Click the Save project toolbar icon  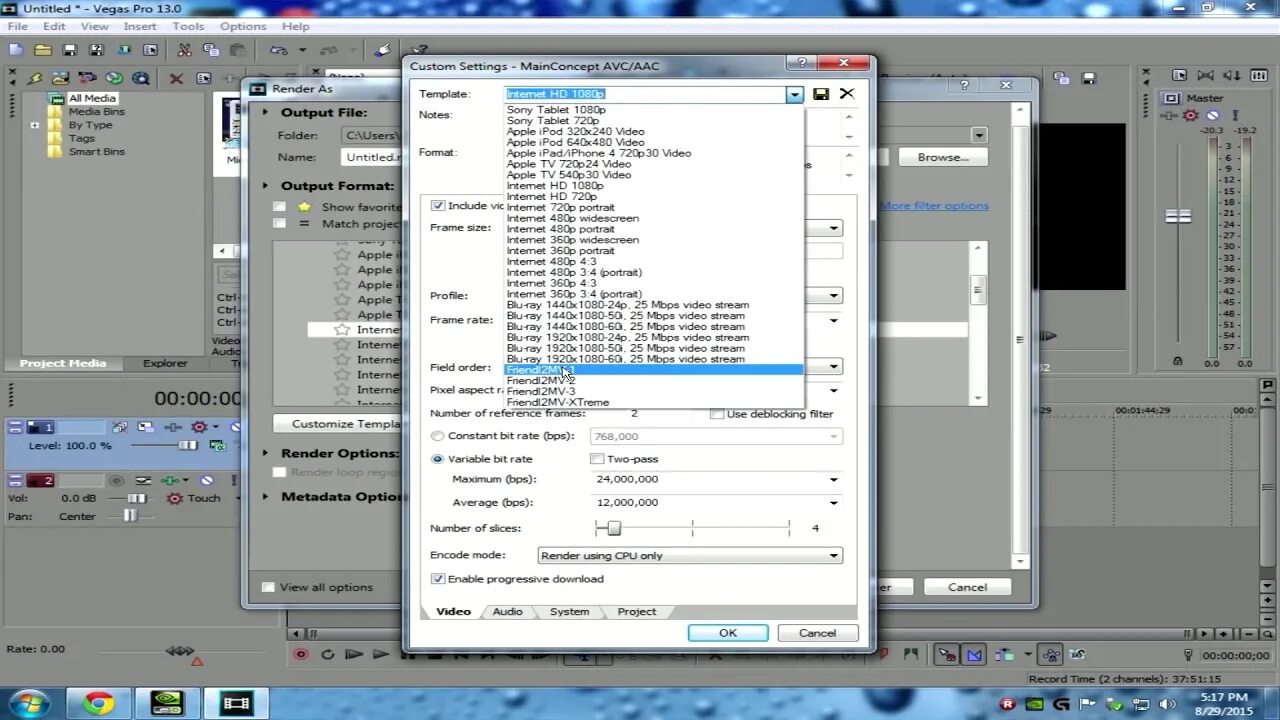tap(70, 50)
